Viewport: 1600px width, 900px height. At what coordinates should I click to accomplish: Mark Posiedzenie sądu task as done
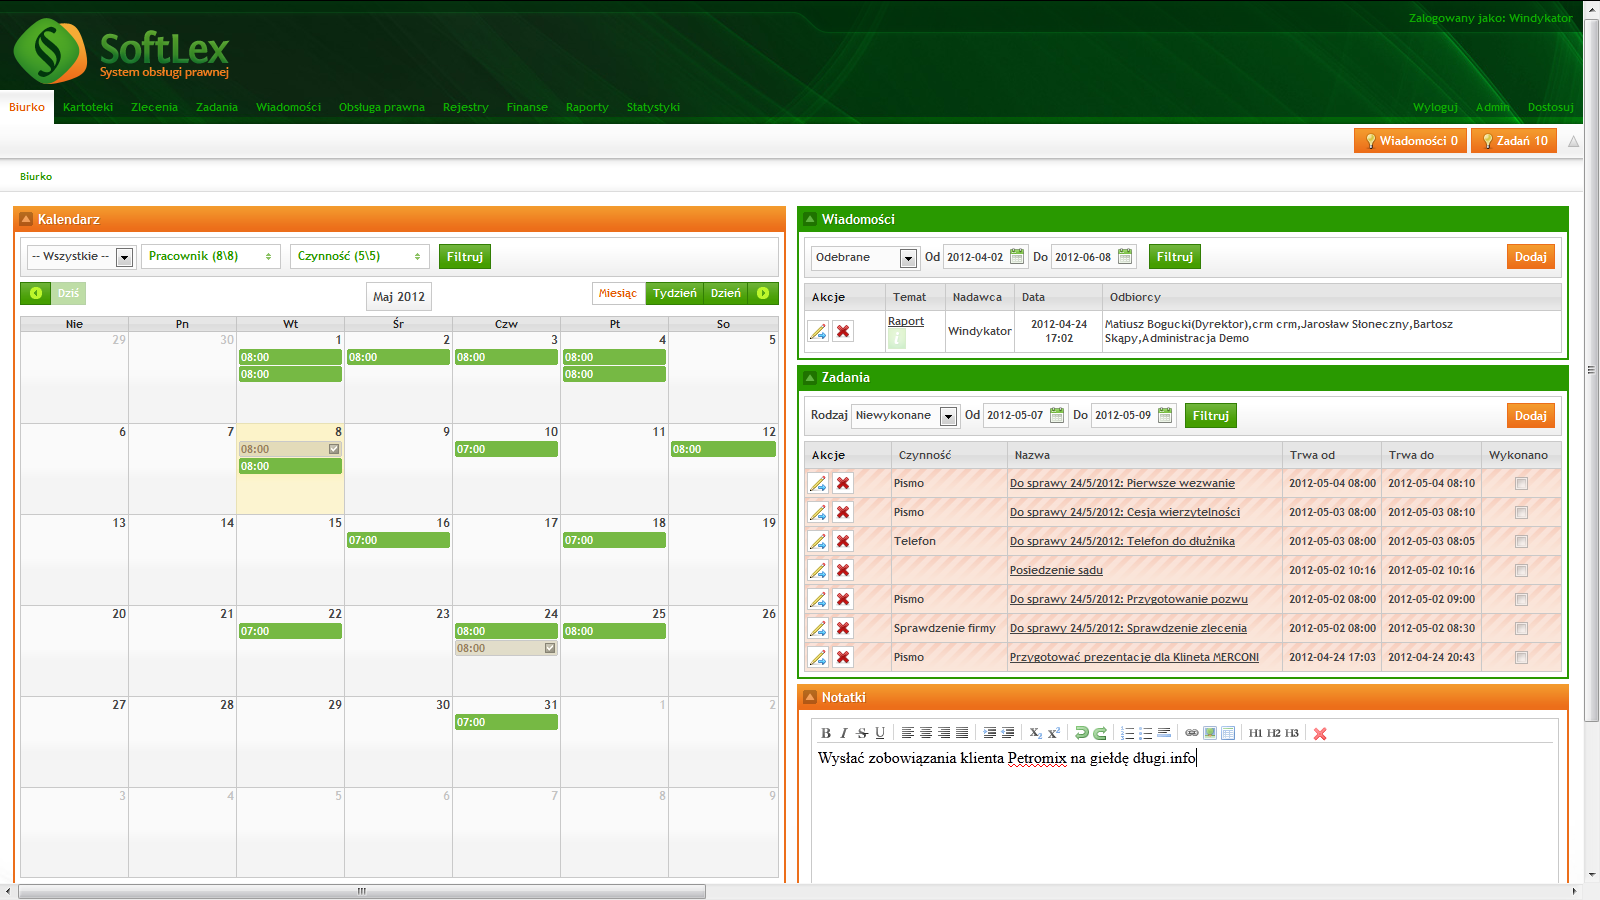1521,570
